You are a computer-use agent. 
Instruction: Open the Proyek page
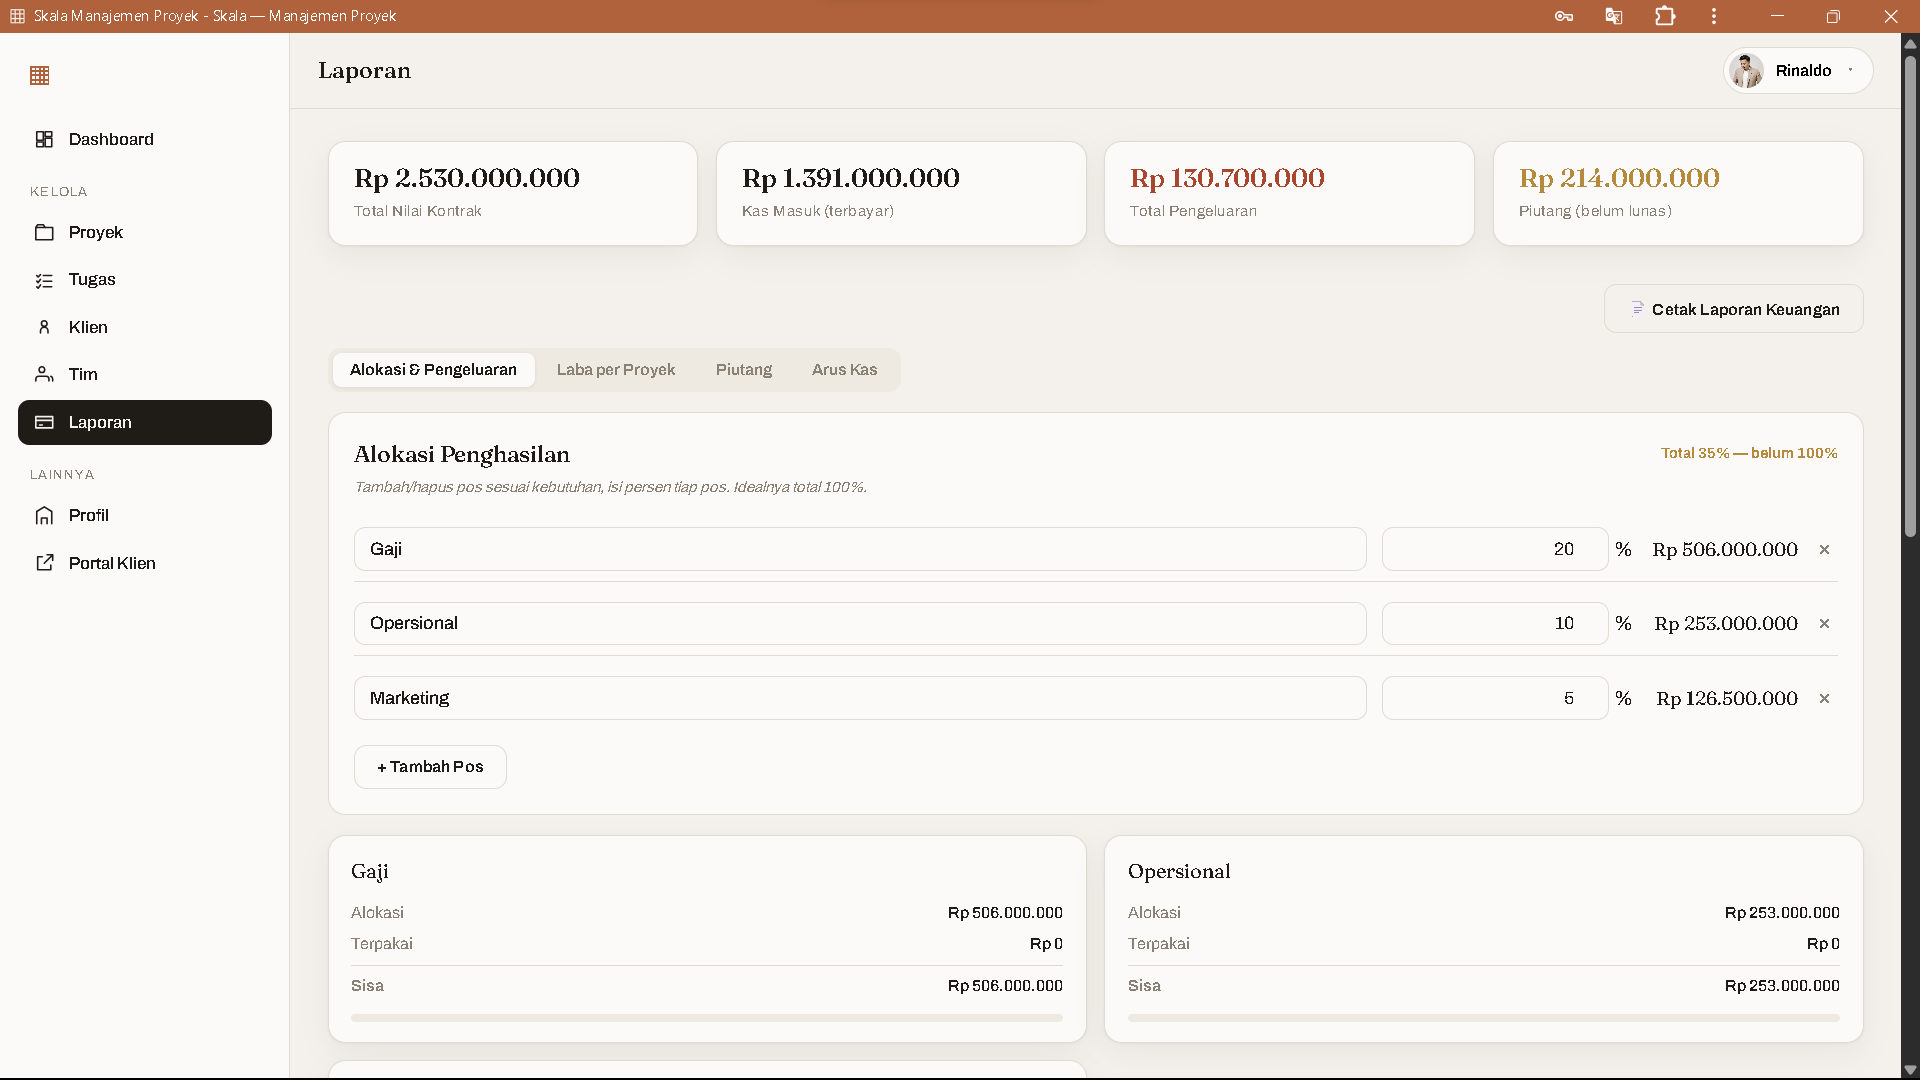[145, 232]
